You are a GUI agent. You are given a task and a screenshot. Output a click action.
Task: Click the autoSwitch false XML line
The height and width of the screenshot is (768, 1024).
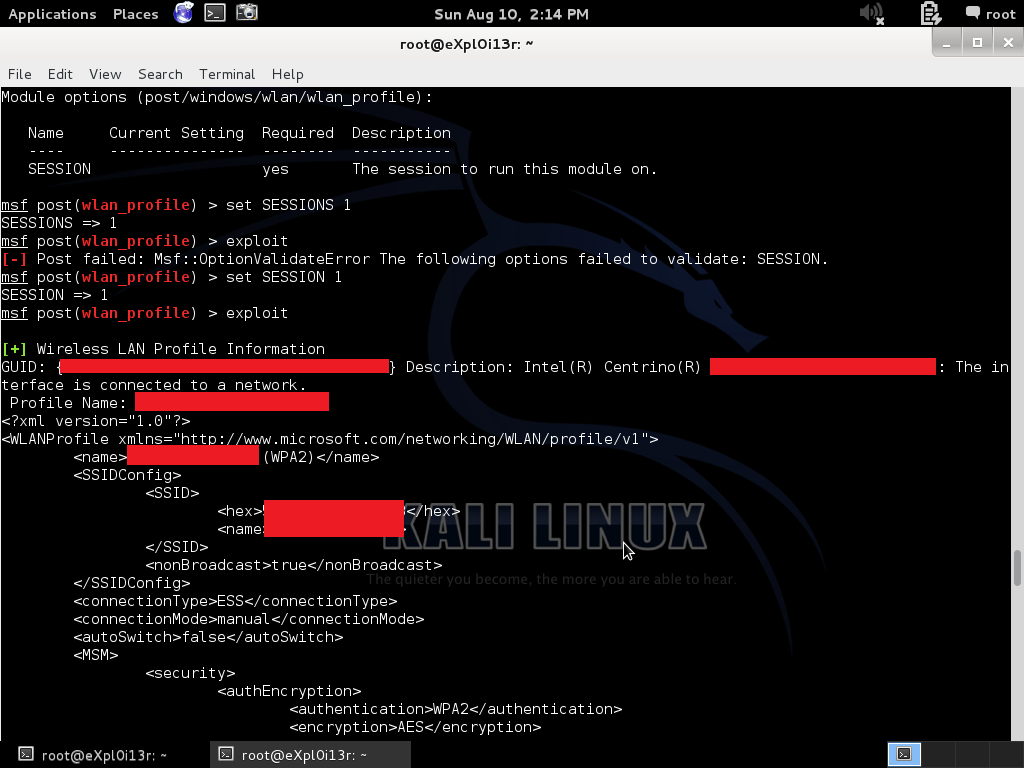(208, 637)
